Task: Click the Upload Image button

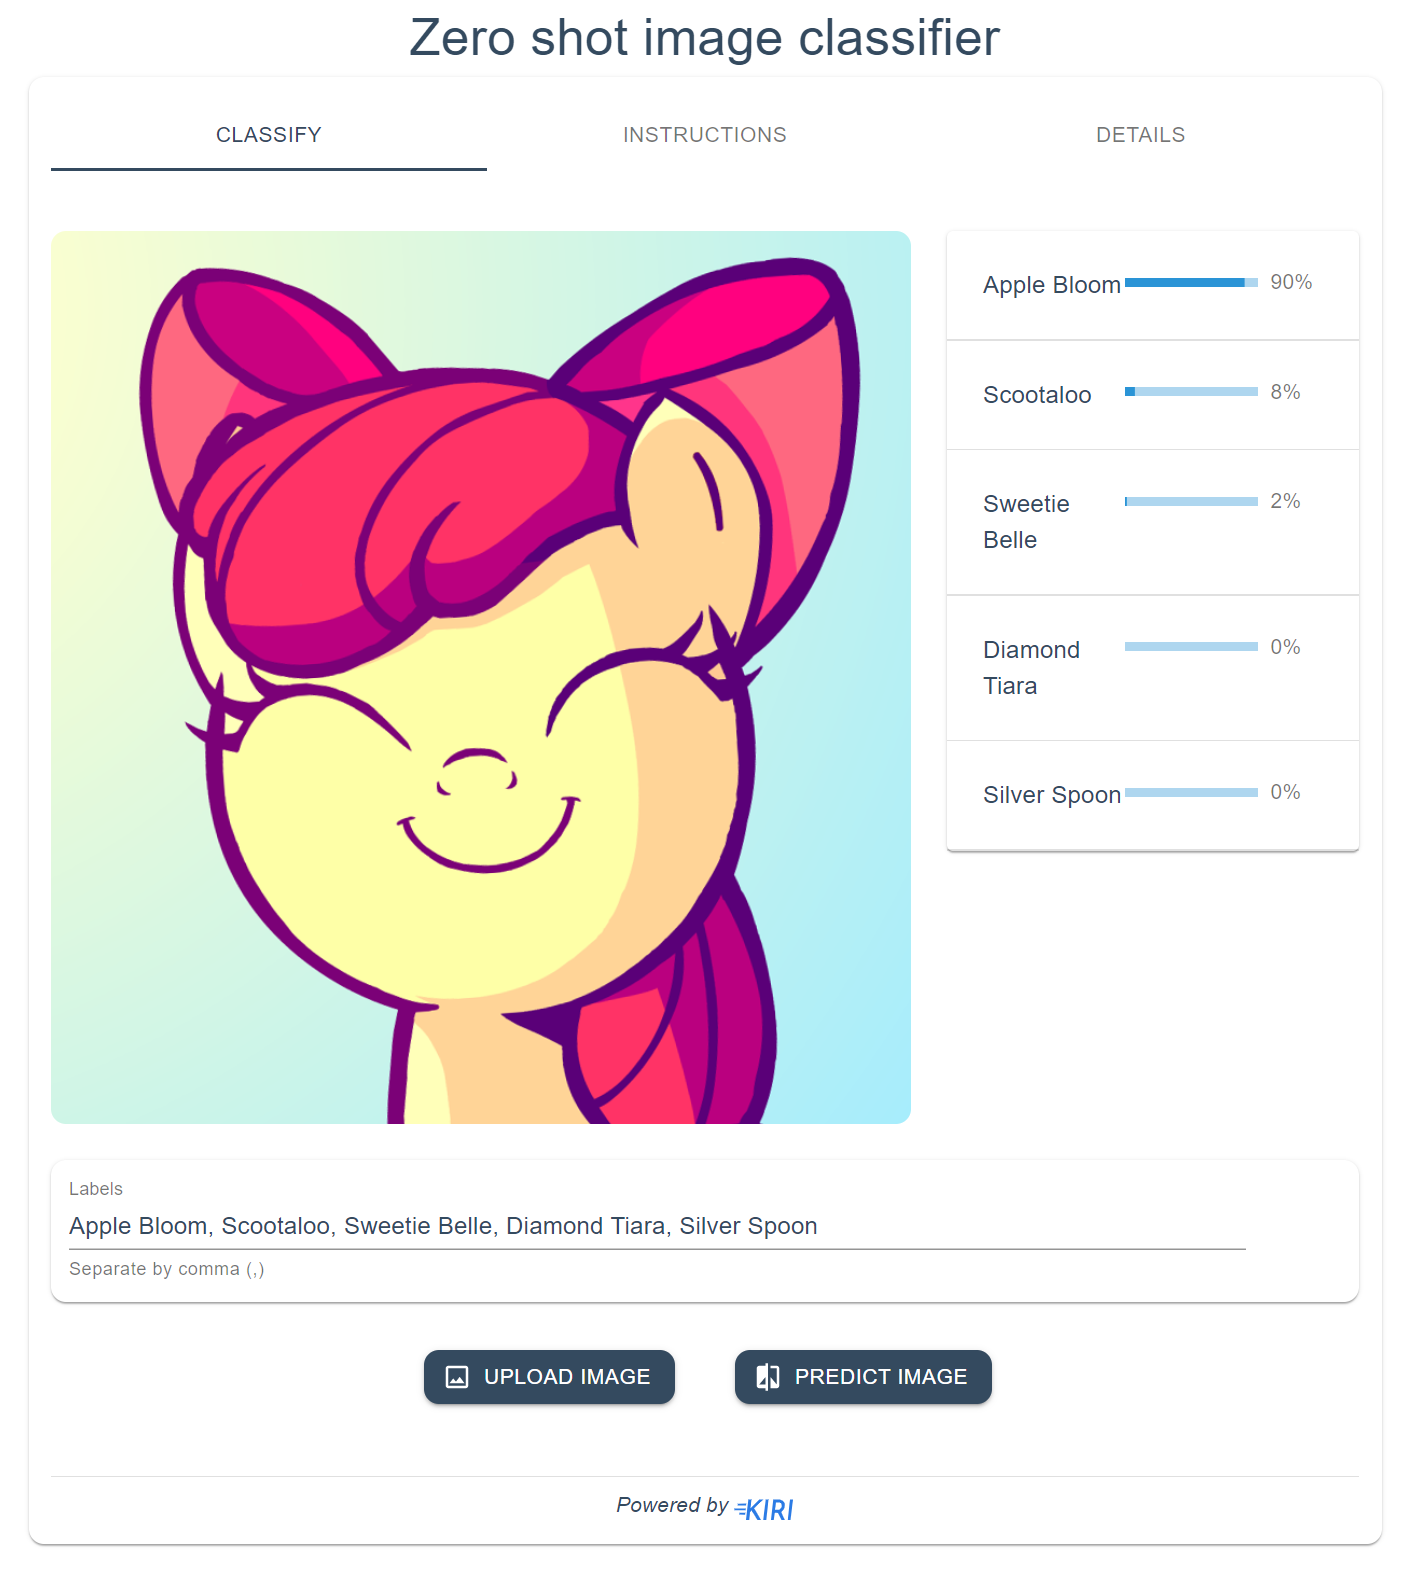Action: [x=549, y=1377]
